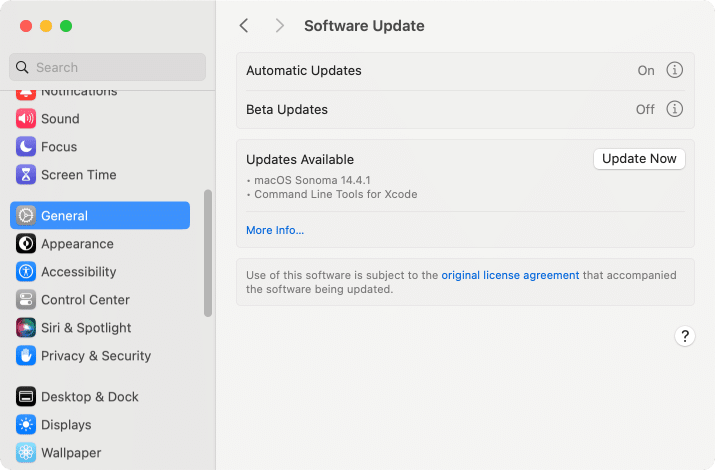
Task: Click the Update Now button
Action: pos(639,159)
